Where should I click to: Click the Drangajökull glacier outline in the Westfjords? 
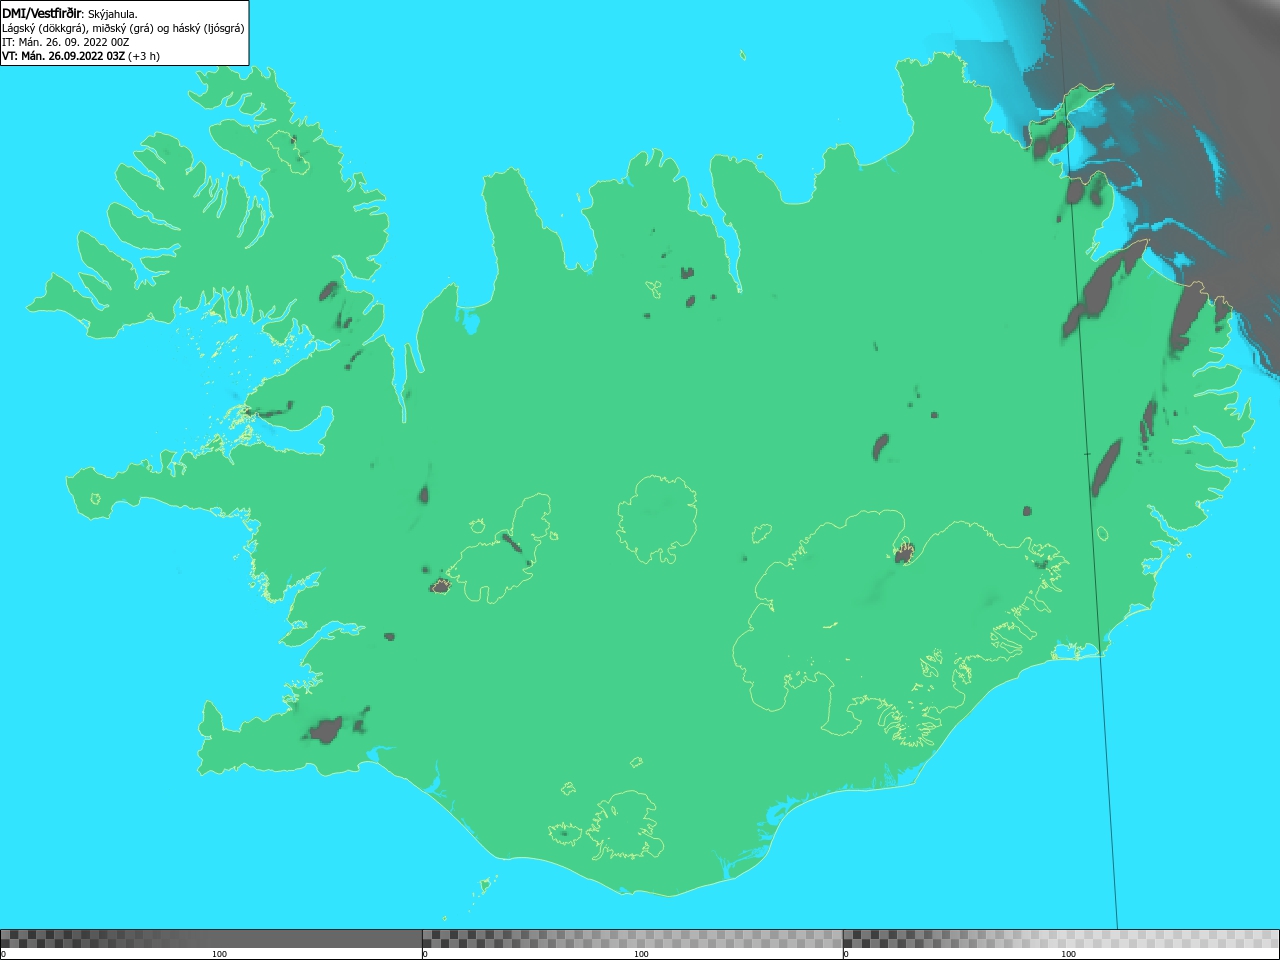coord(290,150)
